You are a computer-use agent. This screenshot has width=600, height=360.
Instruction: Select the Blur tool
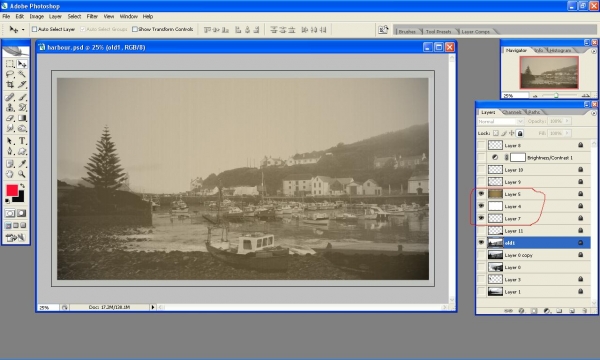[x=10, y=128]
